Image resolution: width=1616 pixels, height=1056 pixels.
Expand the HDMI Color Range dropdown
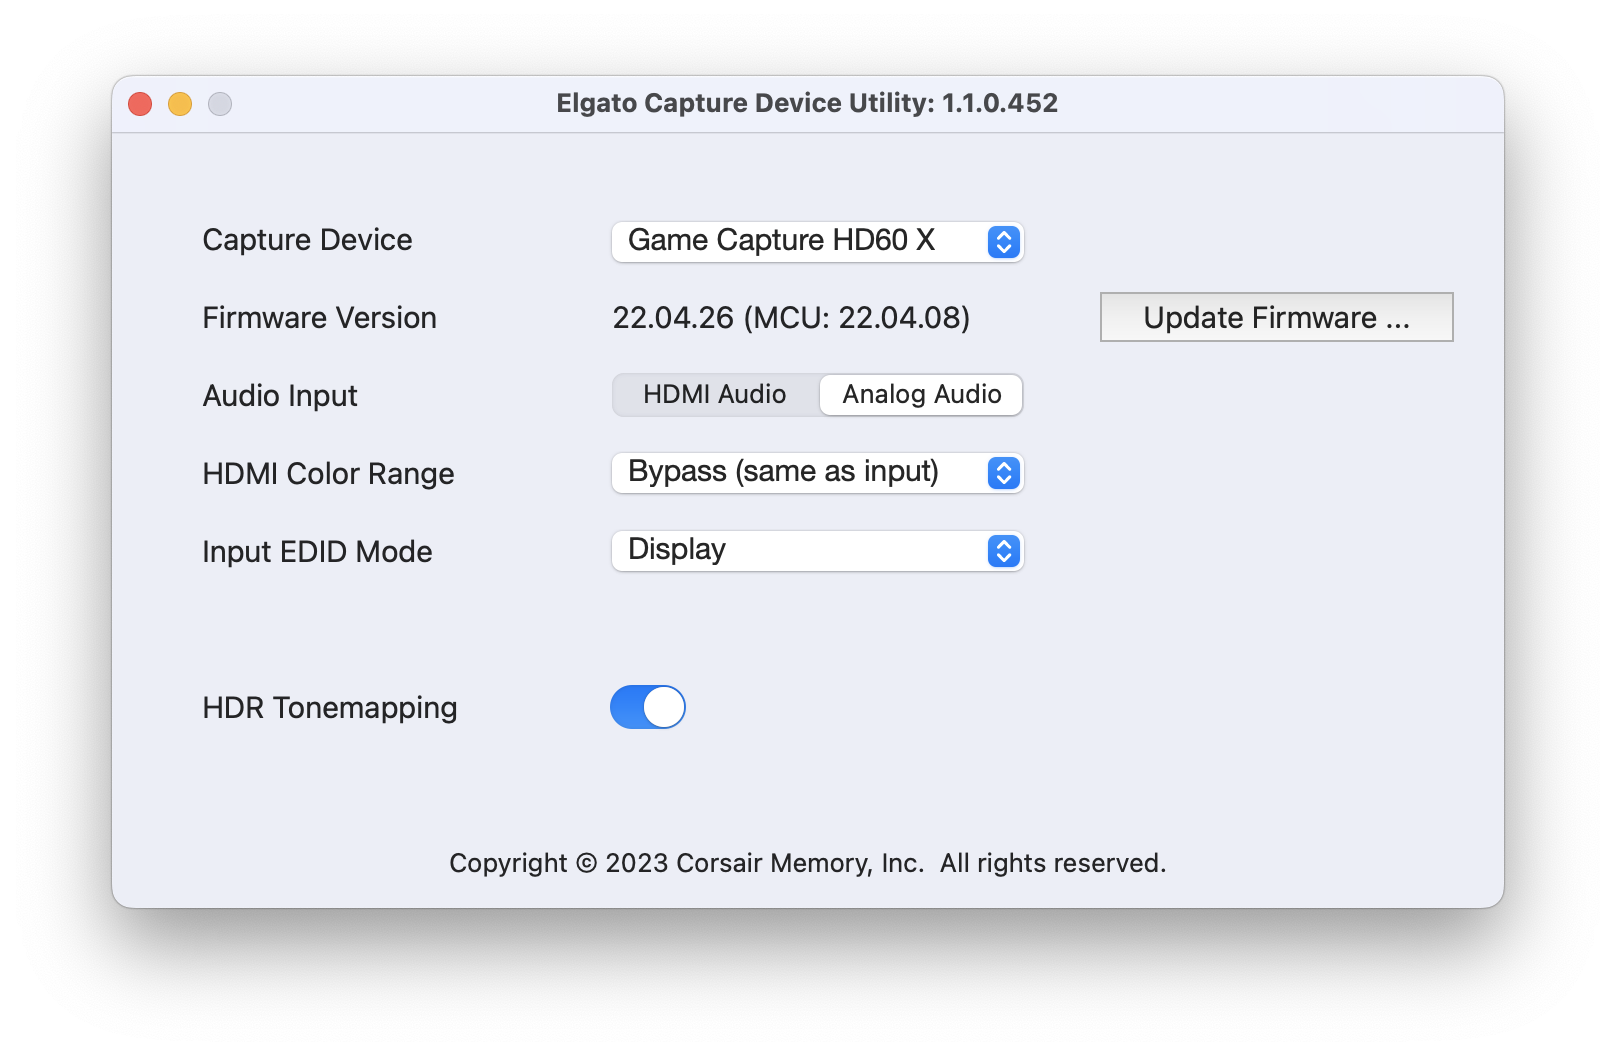817,473
